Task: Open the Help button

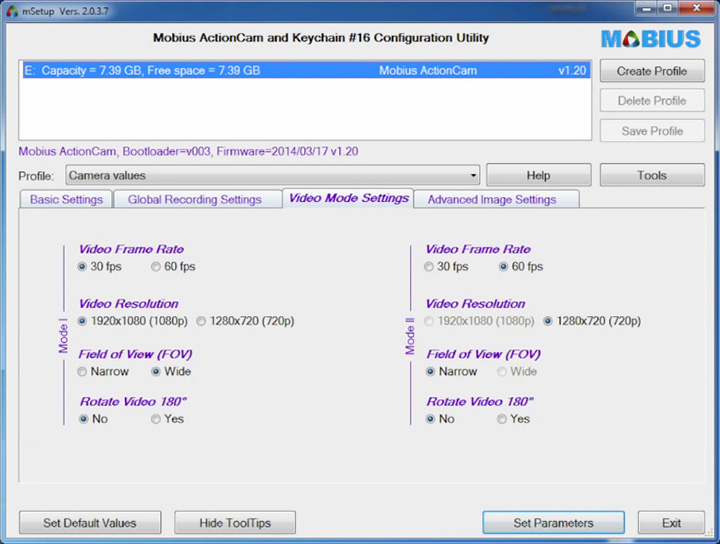Action: (539, 175)
